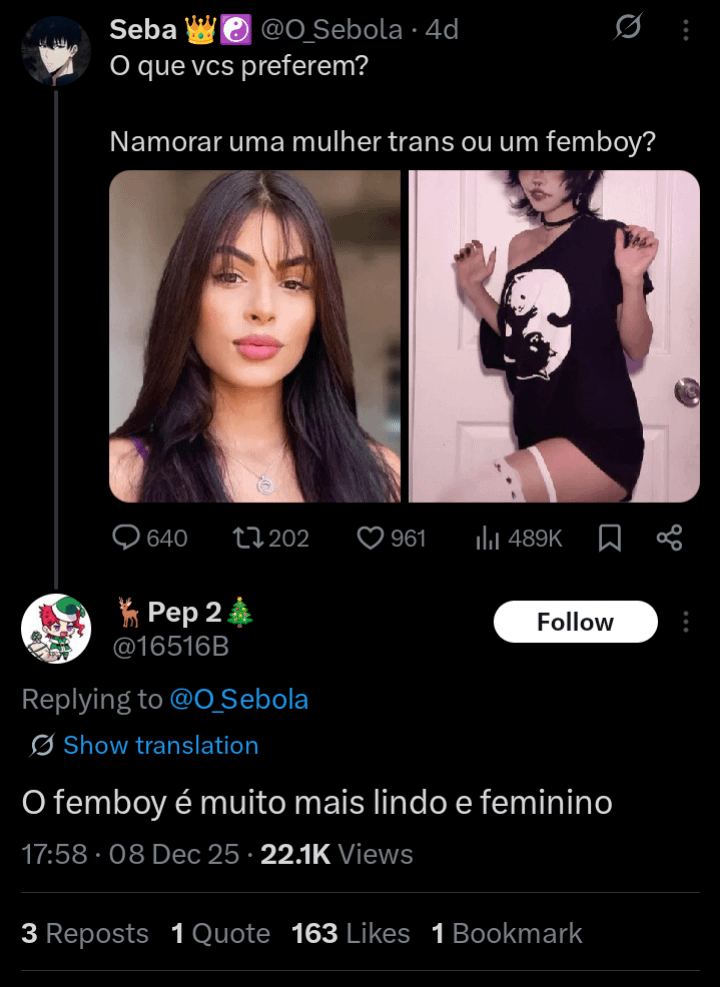View the 163 Likes list
The height and width of the screenshot is (987, 720).
coord(350,933)
